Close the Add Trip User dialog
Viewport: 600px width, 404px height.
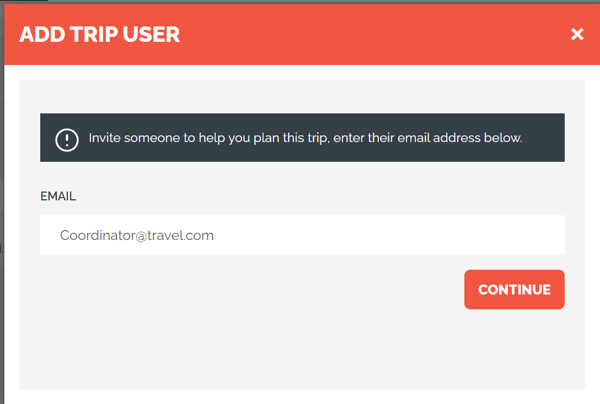coord(576,35)
